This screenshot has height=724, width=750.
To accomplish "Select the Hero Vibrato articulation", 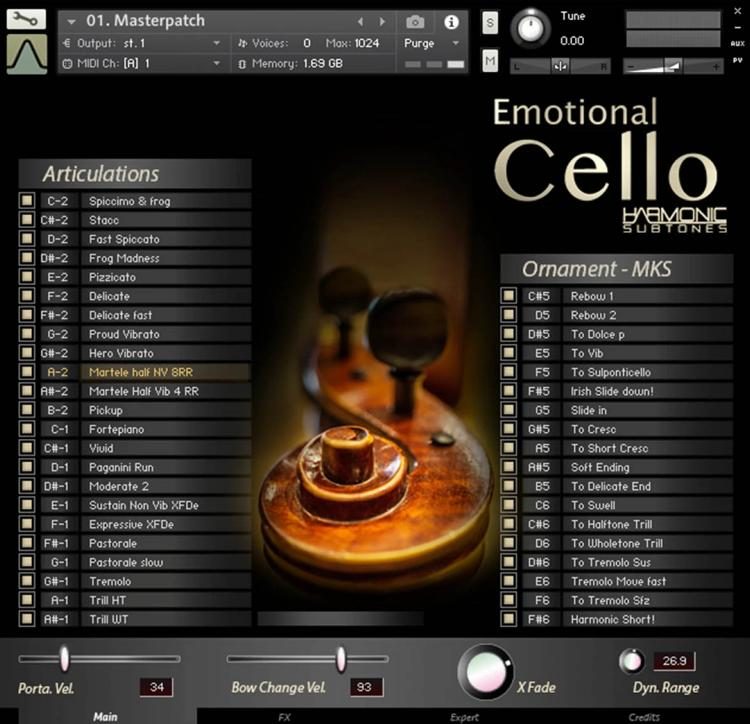I will click(165, 353).
